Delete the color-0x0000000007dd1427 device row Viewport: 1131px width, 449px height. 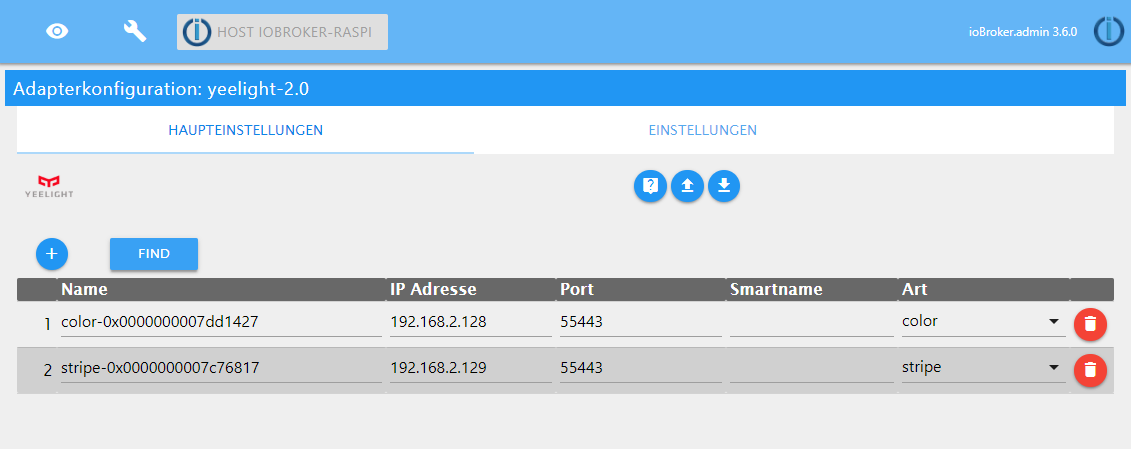[x=1090, y=323]
